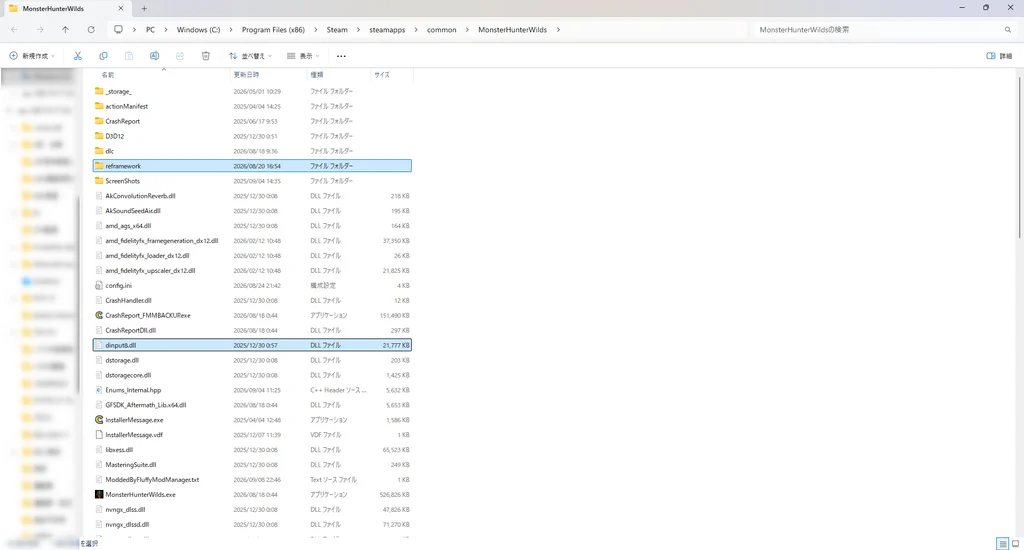Click the Paste icon in toolbar
Screen dimensions: 1024x550
pos(129,56)
